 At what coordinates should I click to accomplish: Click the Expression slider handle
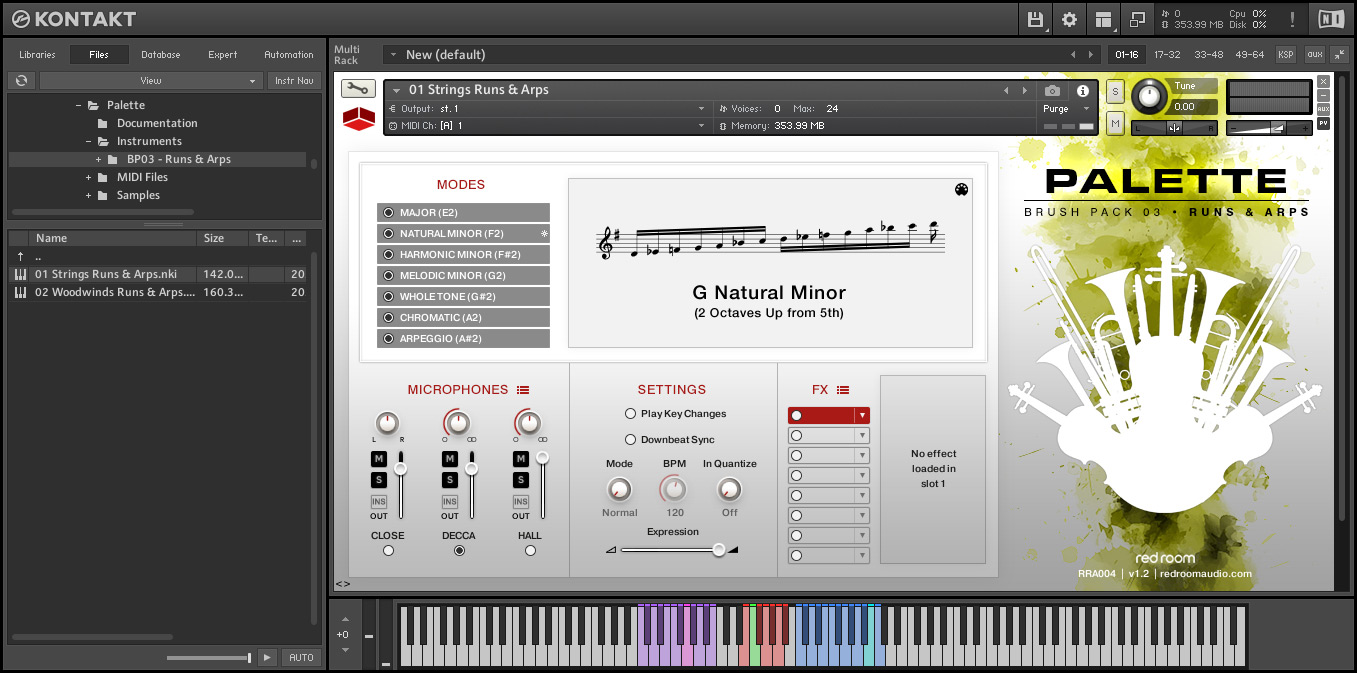click(x=718, y=550)
